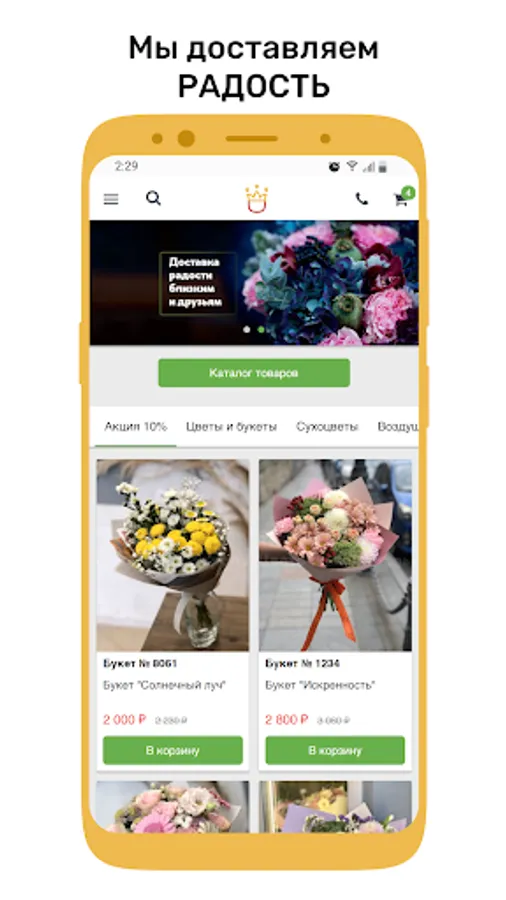Open the yellow bouquet № 8061 photo

173,555
